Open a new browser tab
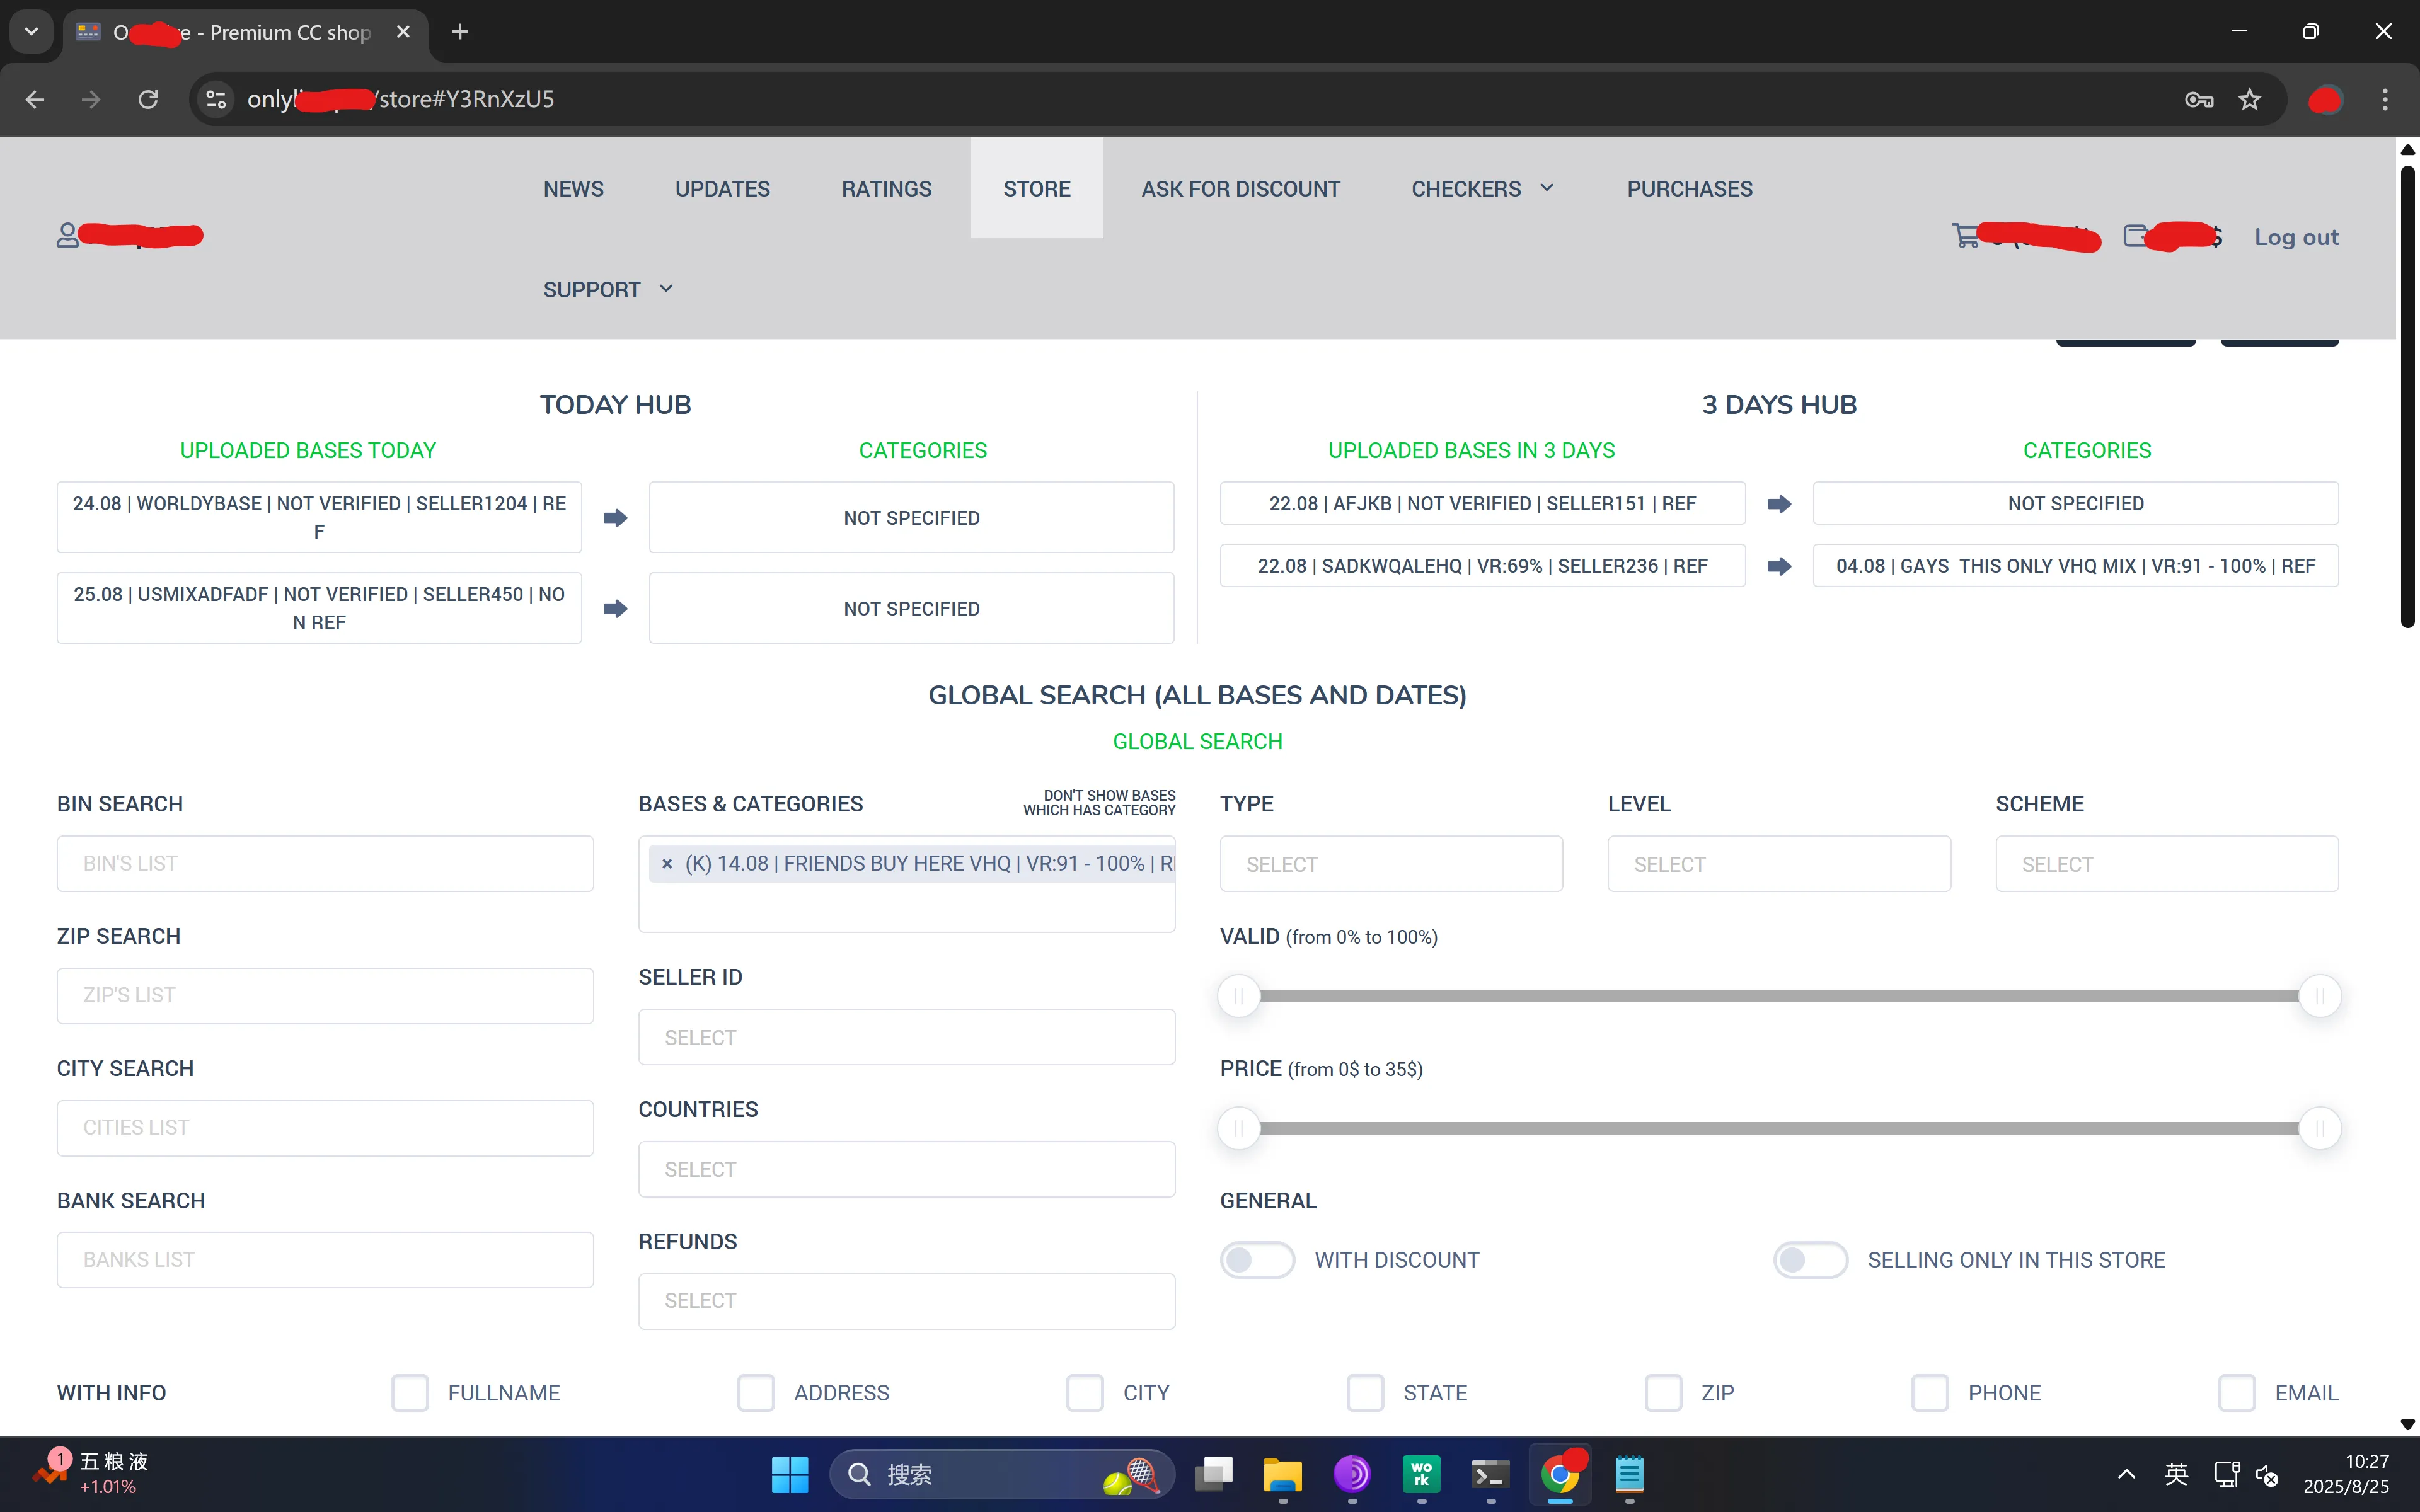 (460, 32)
